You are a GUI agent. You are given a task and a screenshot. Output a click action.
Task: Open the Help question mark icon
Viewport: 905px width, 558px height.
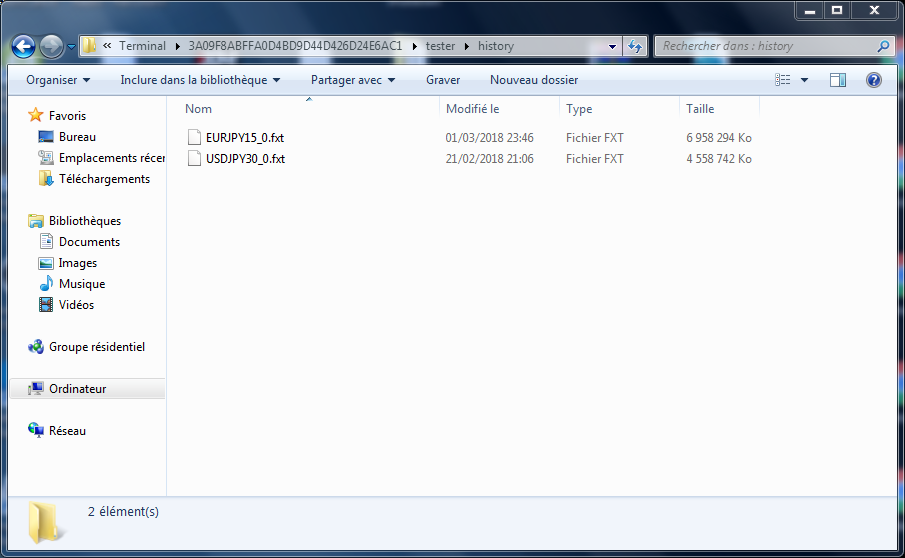[x=873, y=80]
